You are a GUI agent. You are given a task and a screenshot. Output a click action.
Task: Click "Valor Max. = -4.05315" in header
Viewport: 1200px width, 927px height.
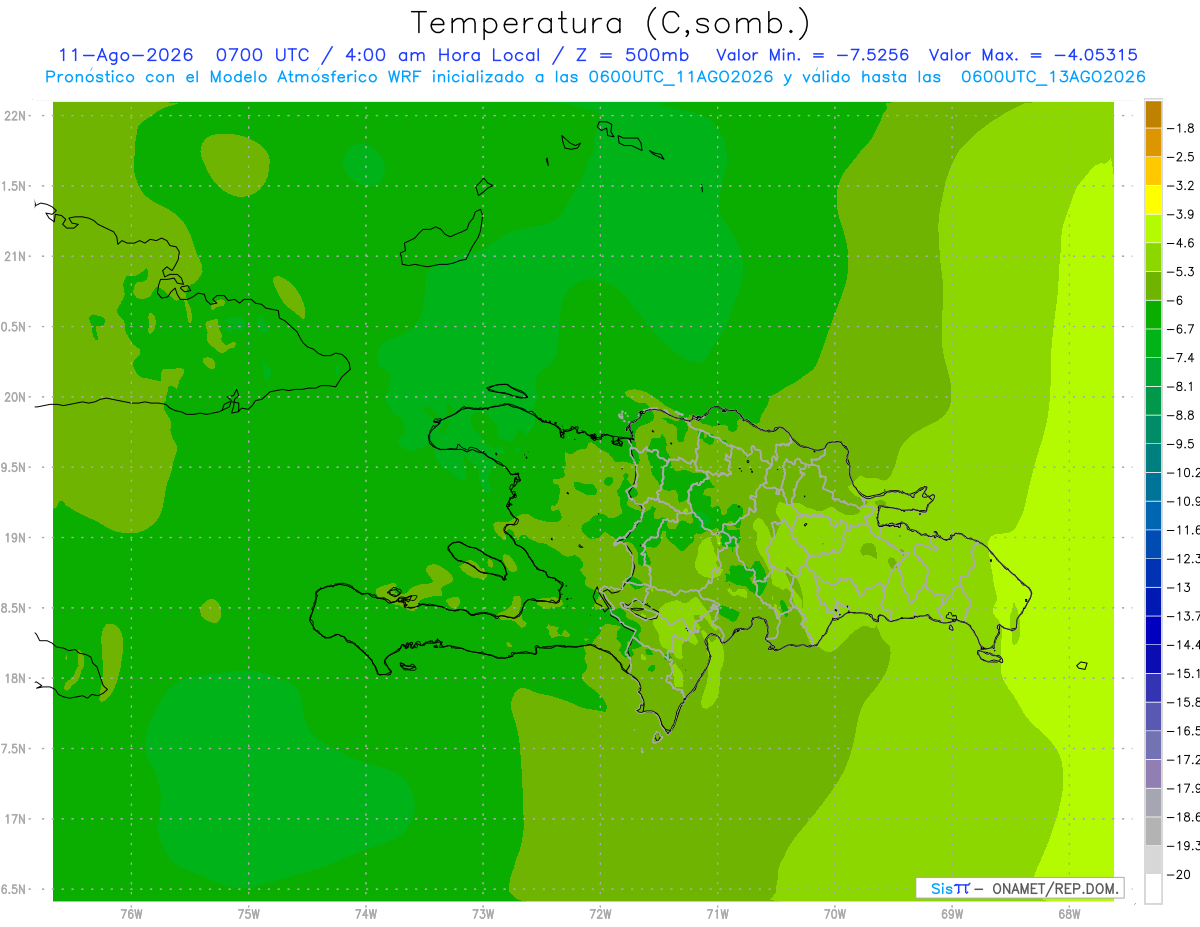click(1033, 55)
